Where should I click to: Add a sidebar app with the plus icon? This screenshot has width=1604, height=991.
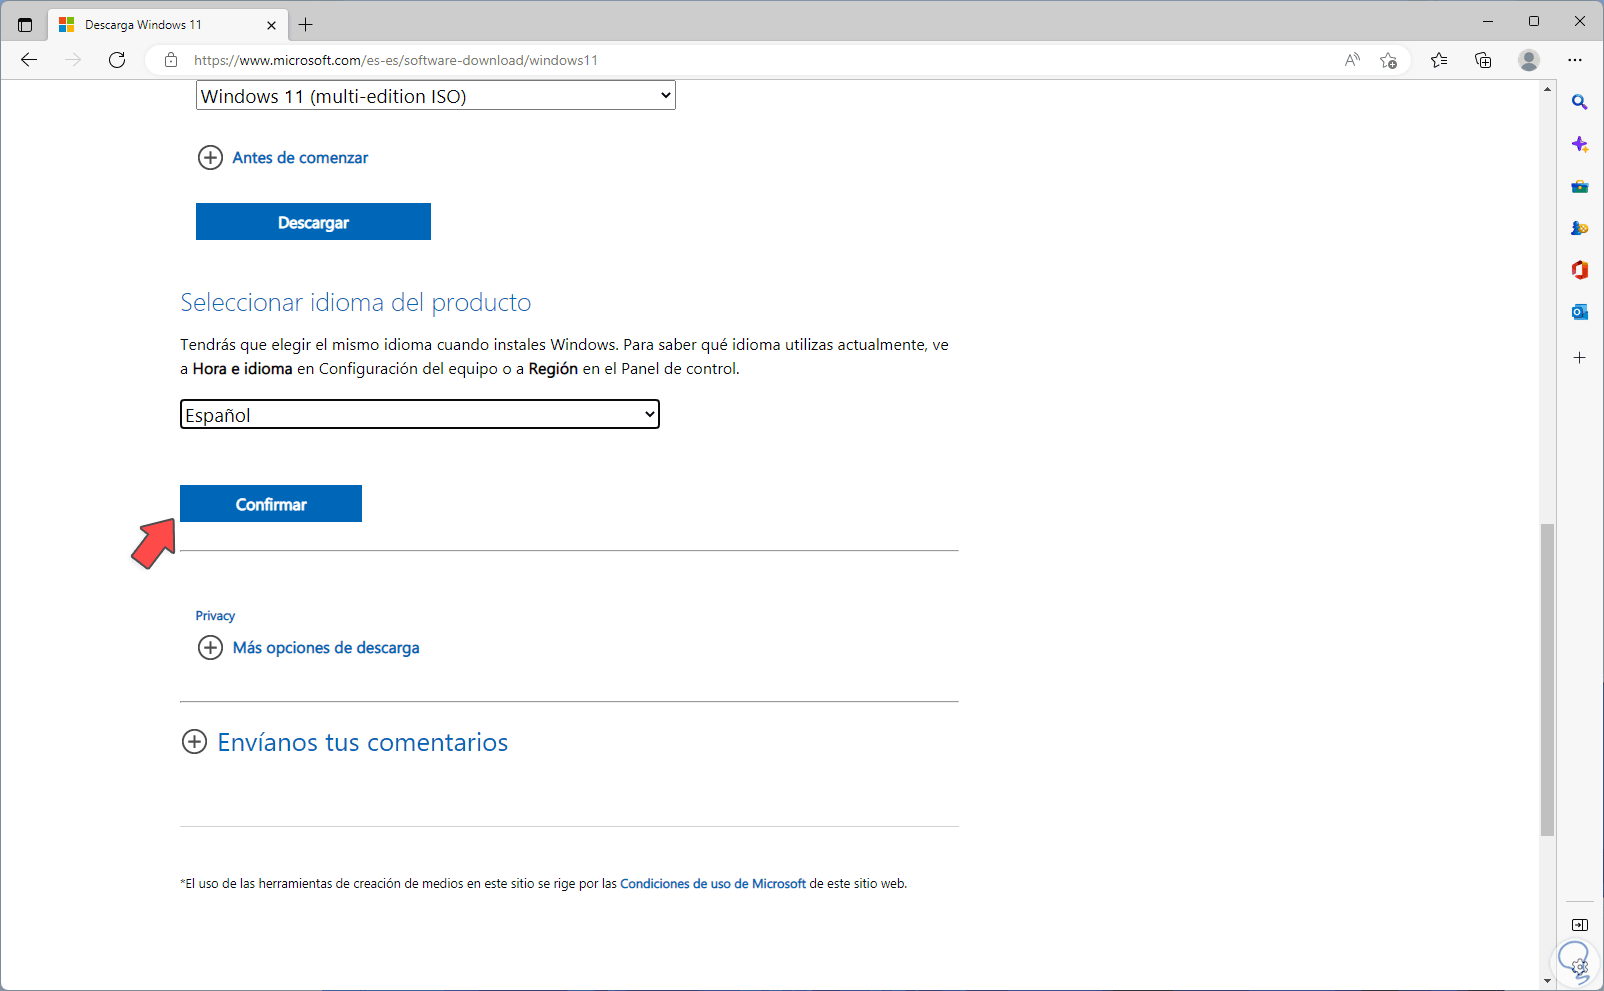1580,357
